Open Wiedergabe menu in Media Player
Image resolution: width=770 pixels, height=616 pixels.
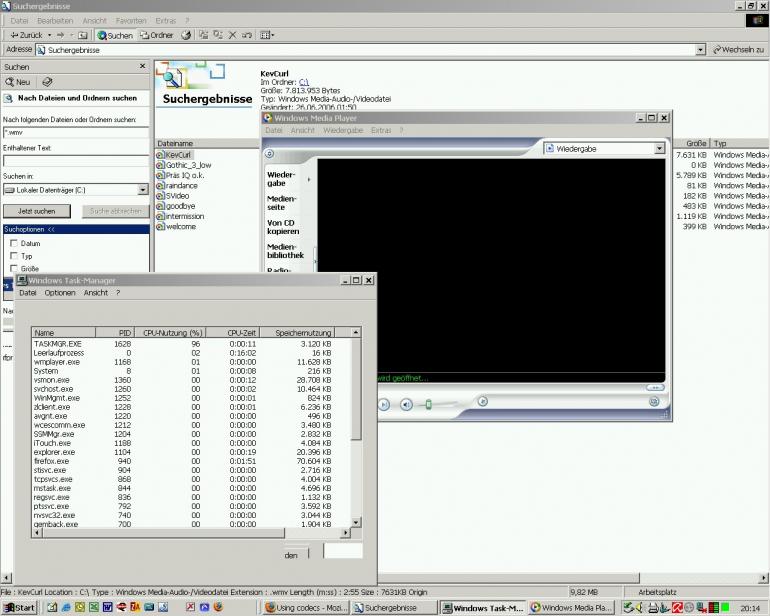pos(343,130)
